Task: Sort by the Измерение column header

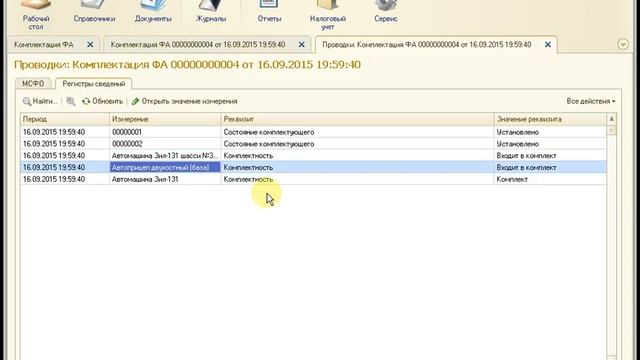Action: [165, 119]
